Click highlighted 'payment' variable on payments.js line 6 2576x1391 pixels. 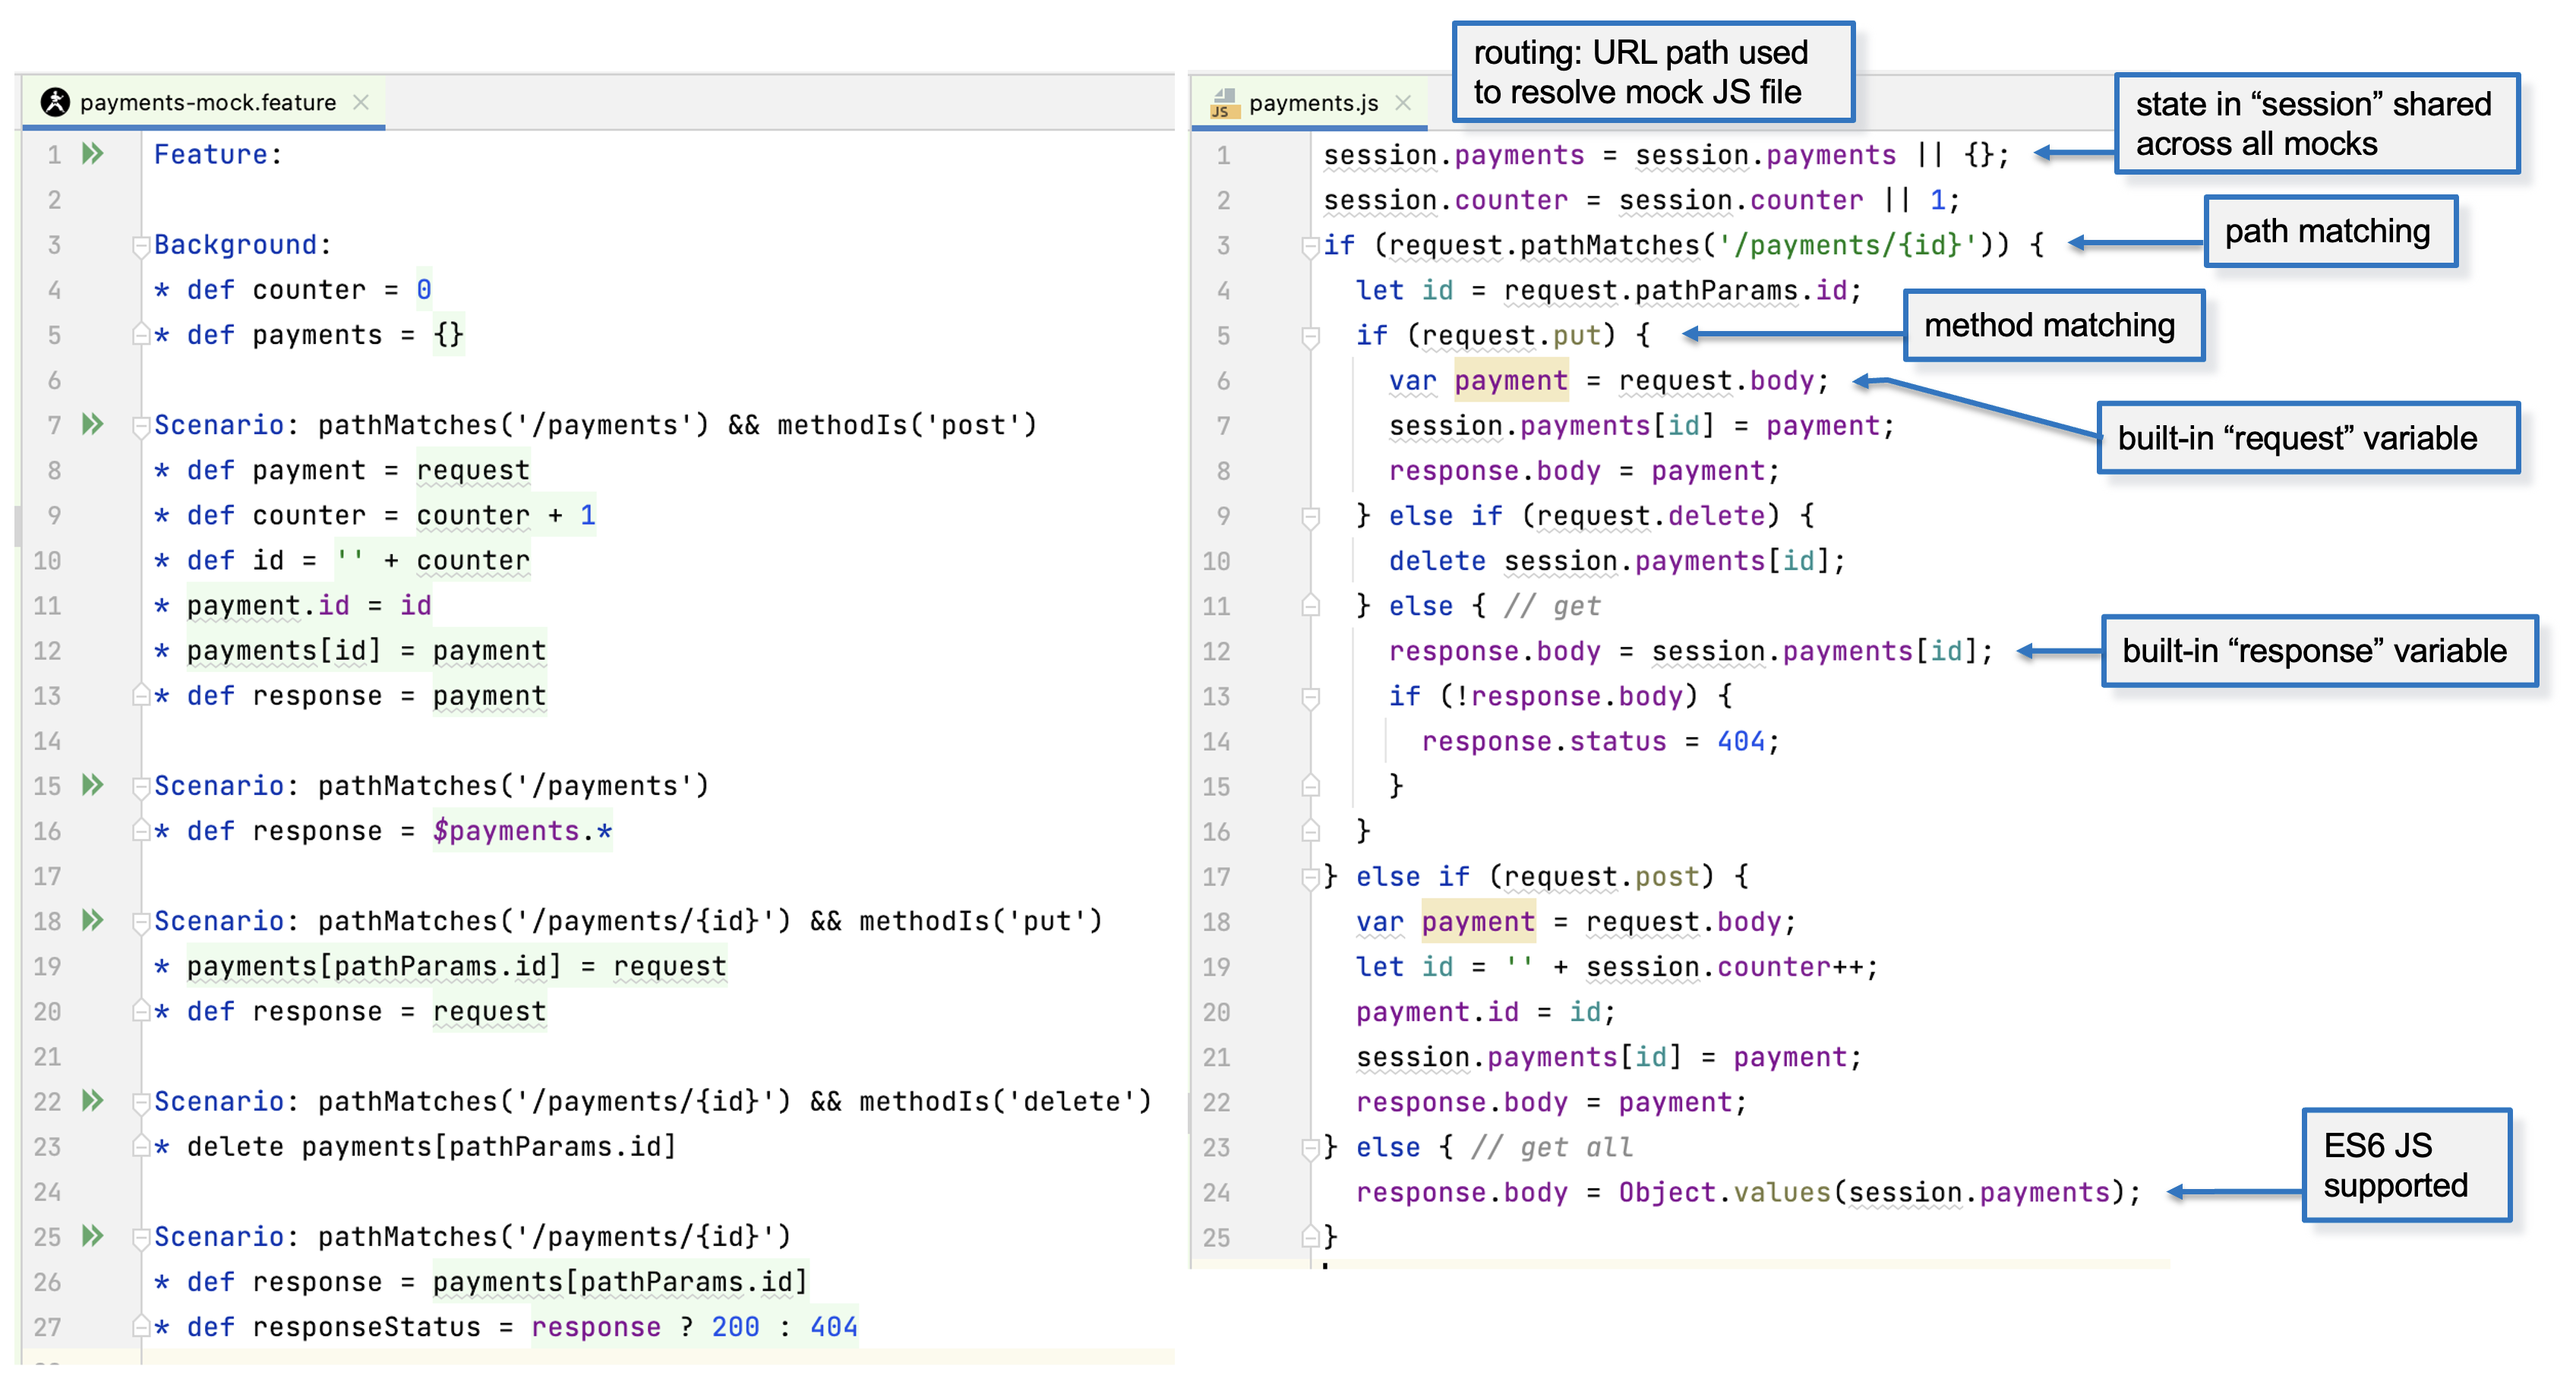pos(1511,380)
